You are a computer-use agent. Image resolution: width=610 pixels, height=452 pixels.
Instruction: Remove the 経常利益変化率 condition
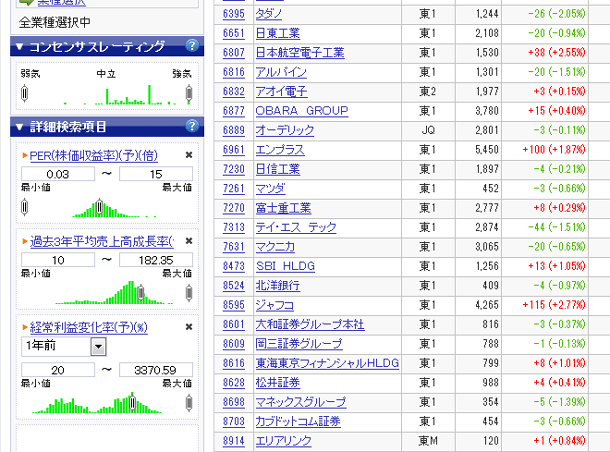click(x=189, y=327)
